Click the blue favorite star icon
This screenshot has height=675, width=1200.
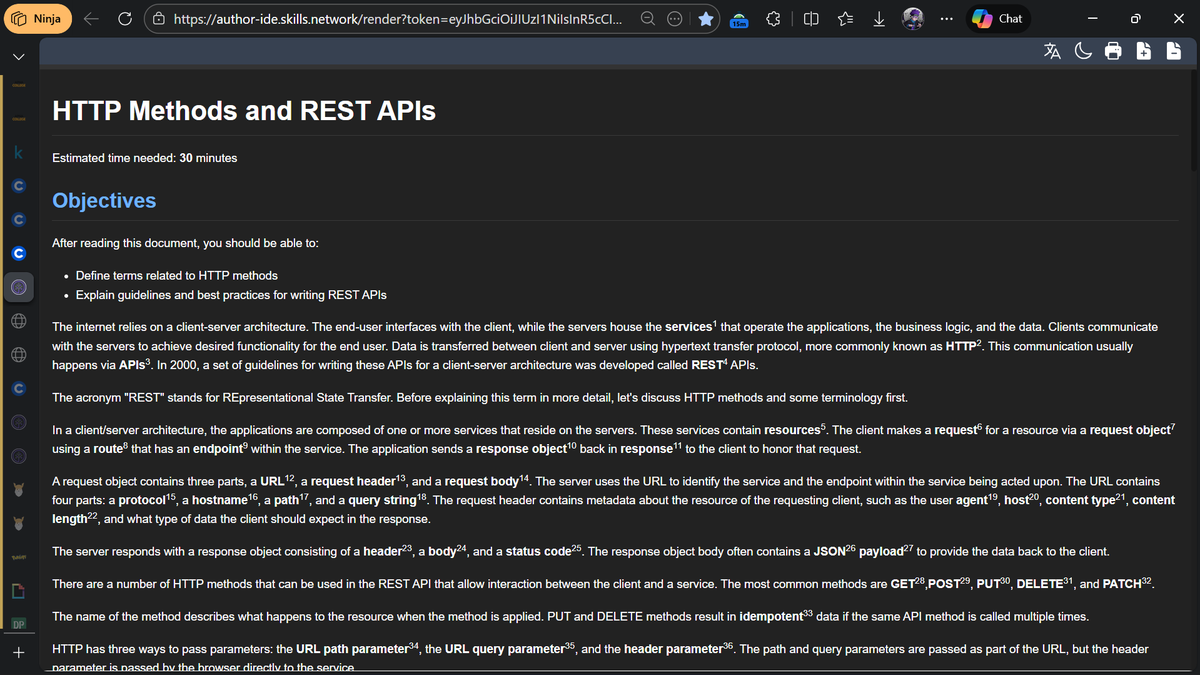coord(706,19)
